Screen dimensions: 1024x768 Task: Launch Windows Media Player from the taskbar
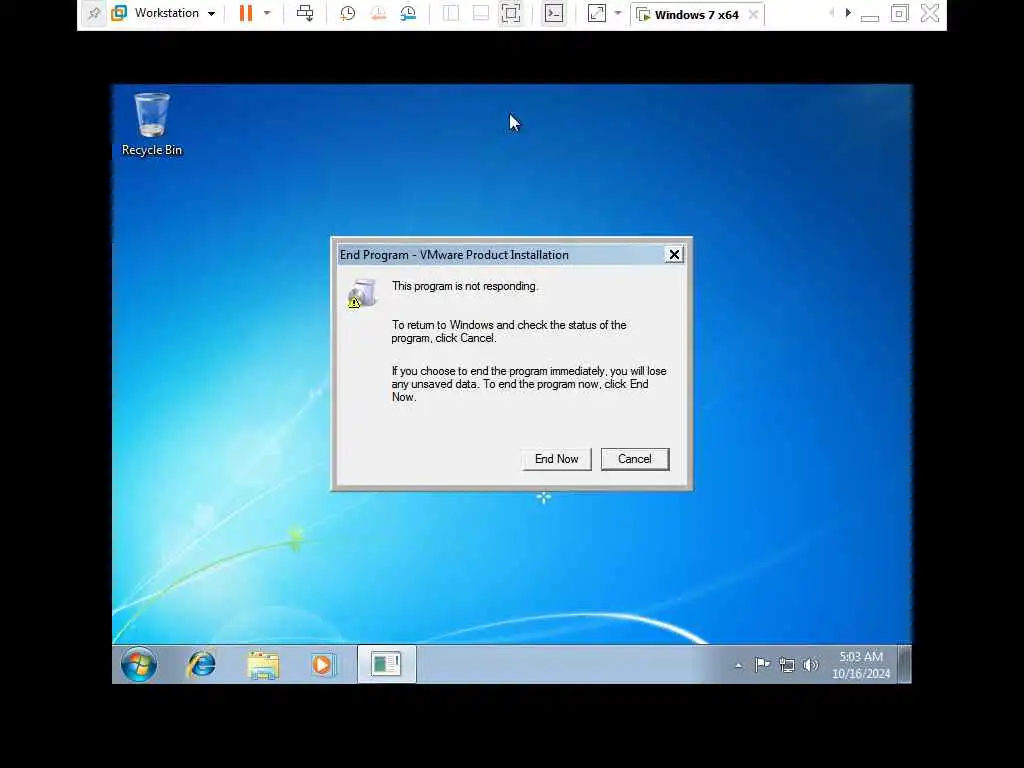(x=323, y=664)
